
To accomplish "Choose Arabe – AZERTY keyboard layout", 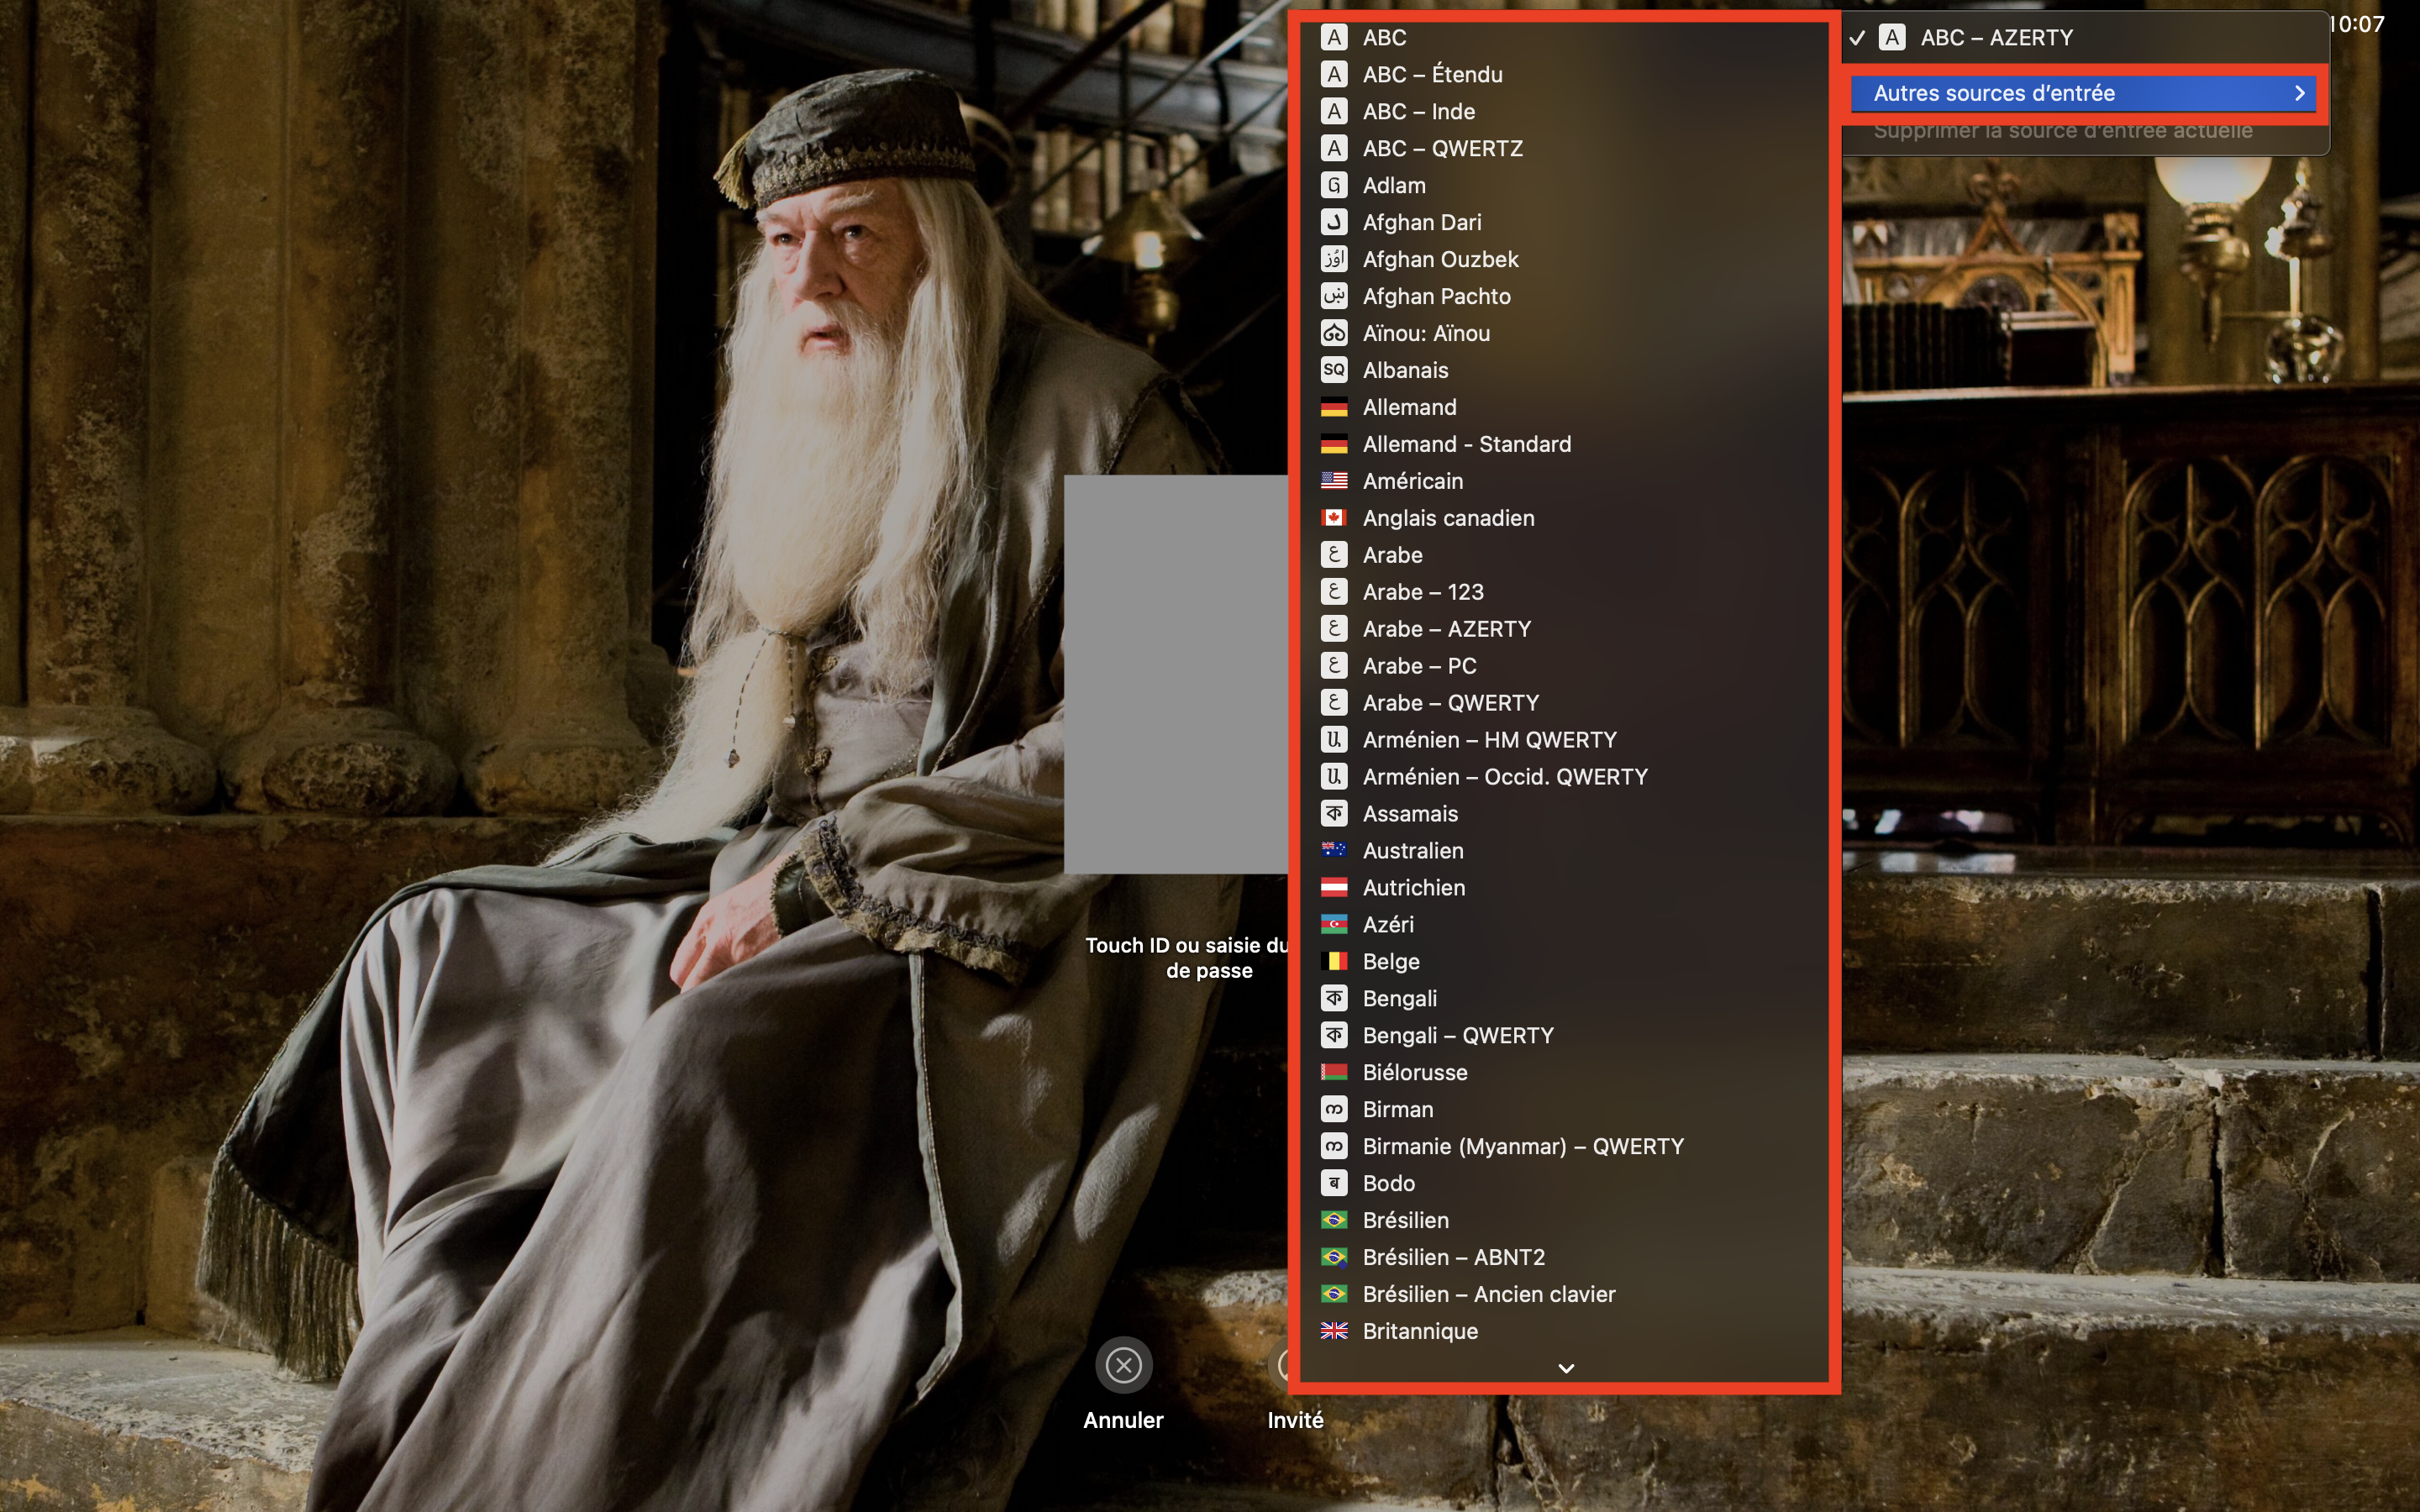I will point(1446,629).
